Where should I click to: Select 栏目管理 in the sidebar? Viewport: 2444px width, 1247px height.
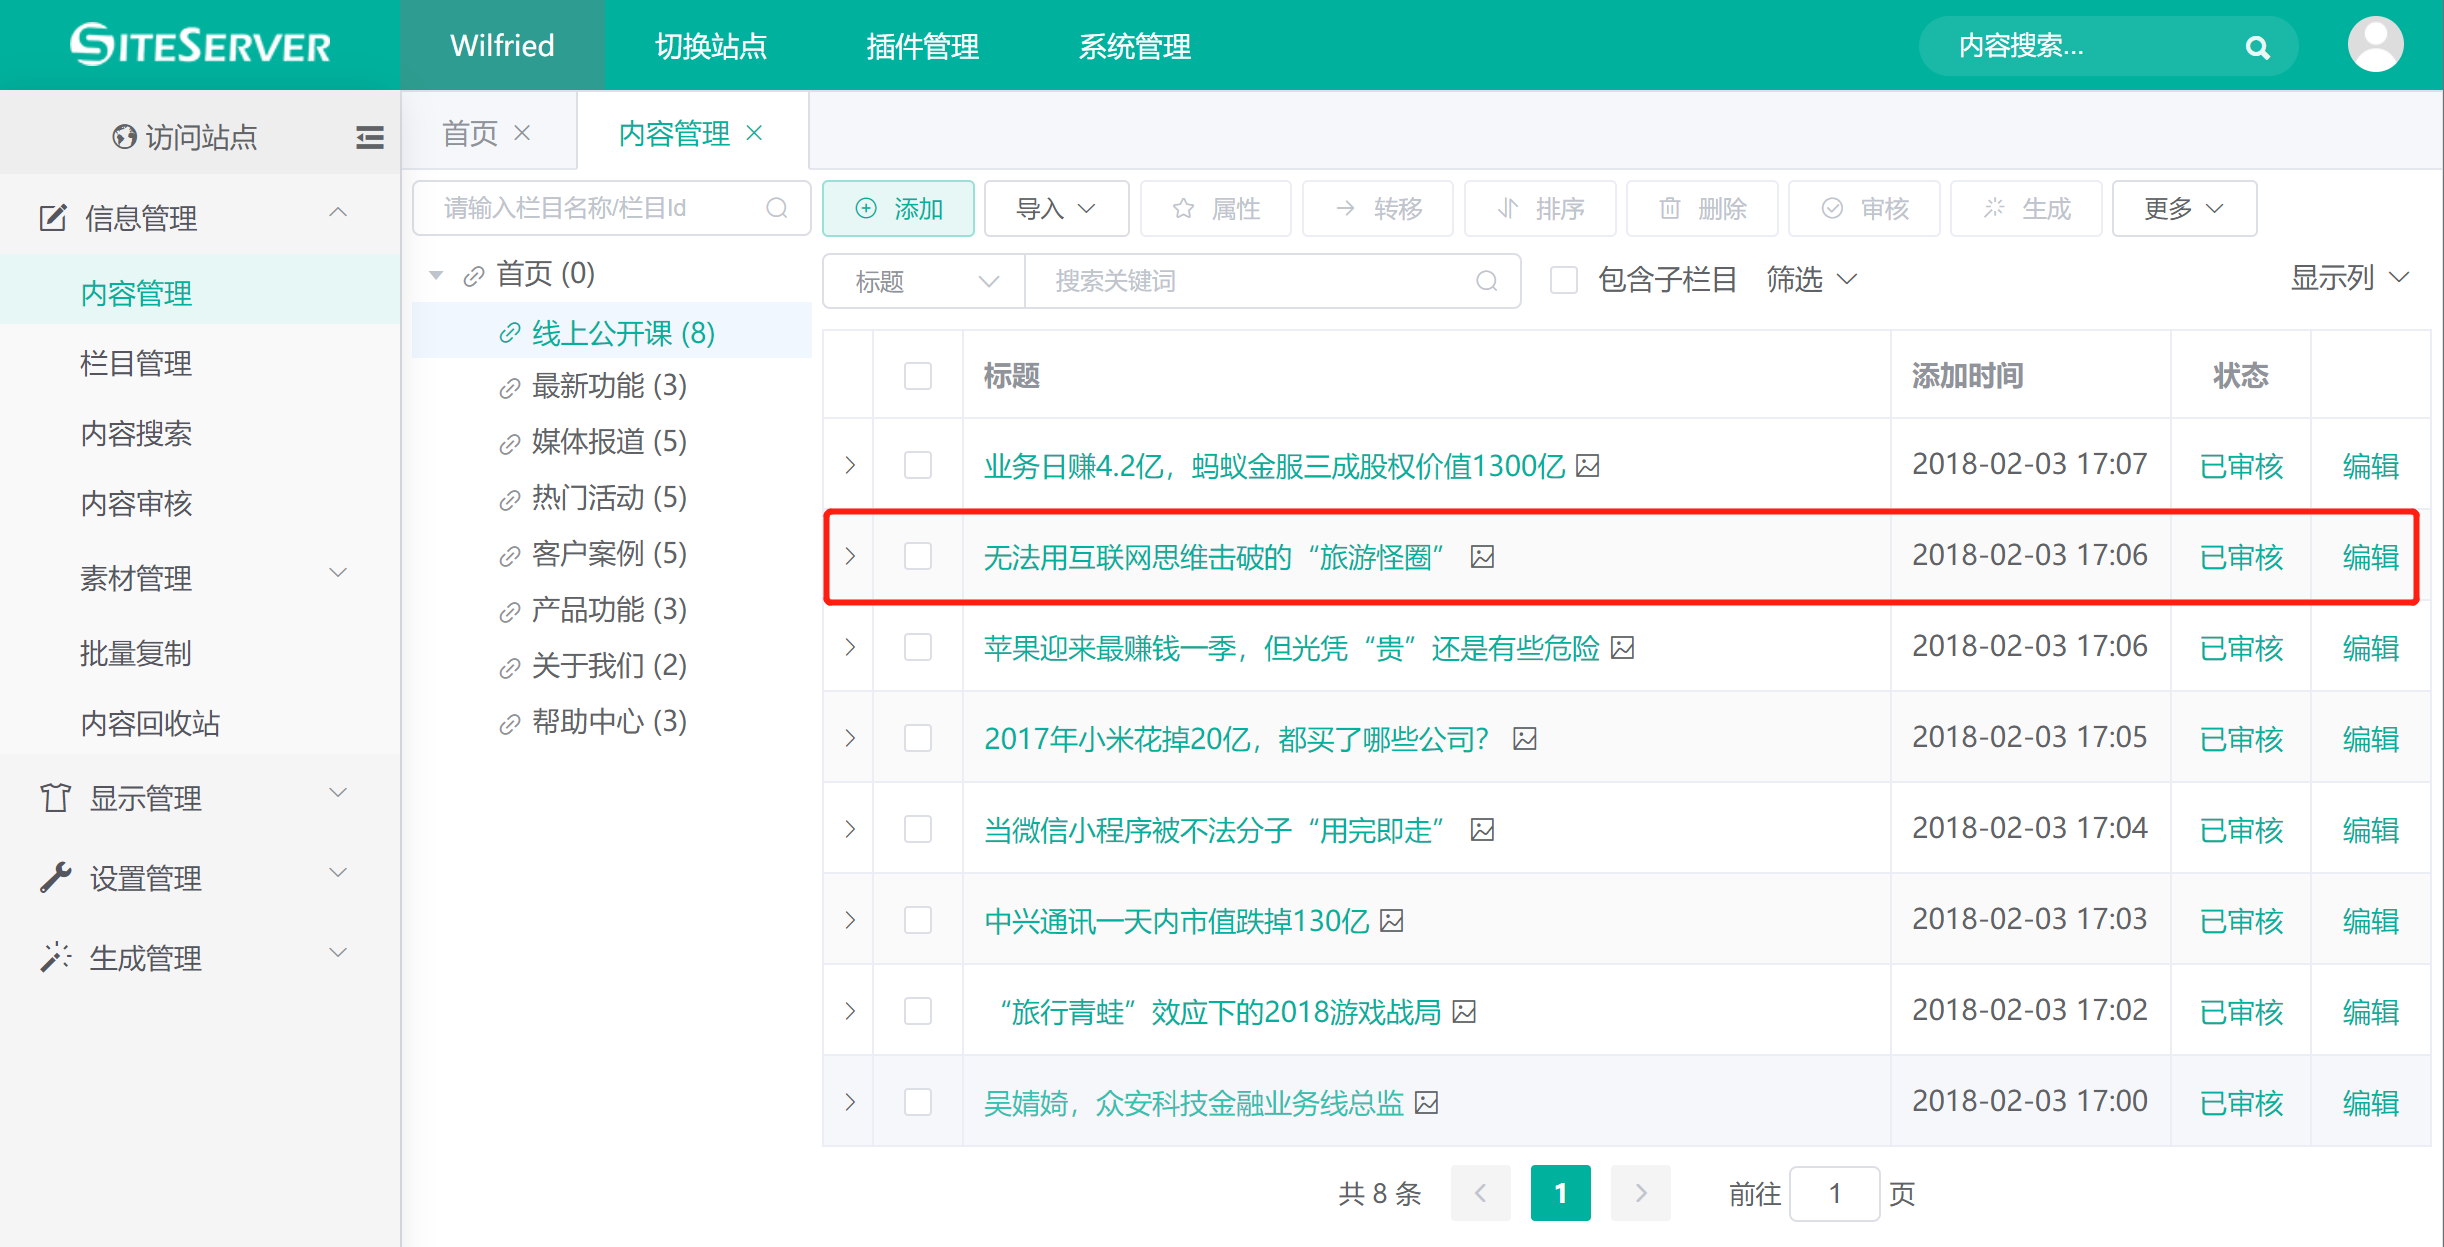click(136, 363)
